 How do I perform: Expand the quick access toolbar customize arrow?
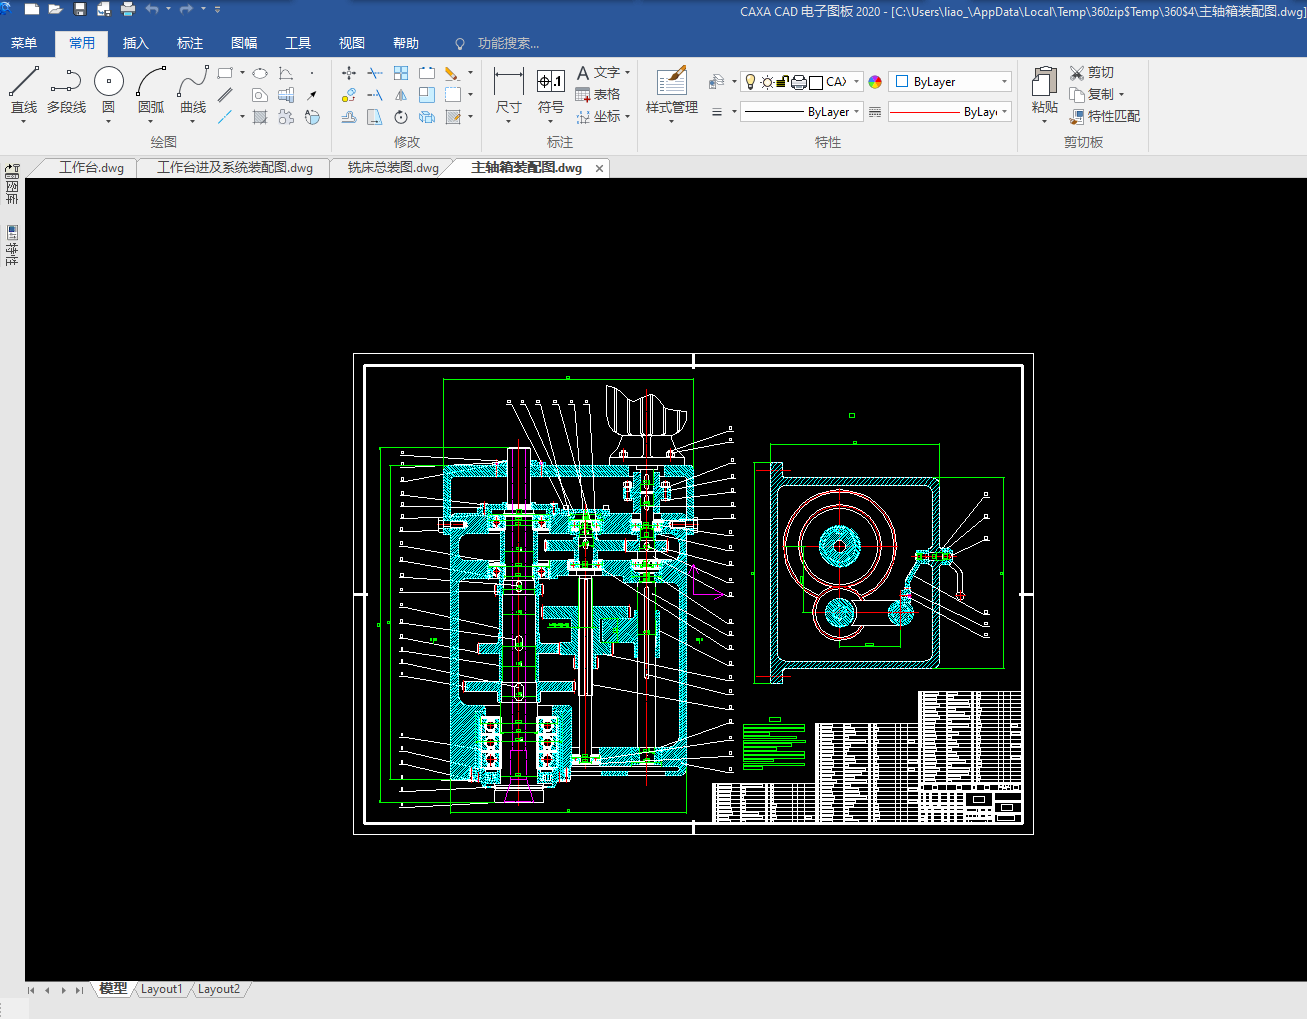218,9
